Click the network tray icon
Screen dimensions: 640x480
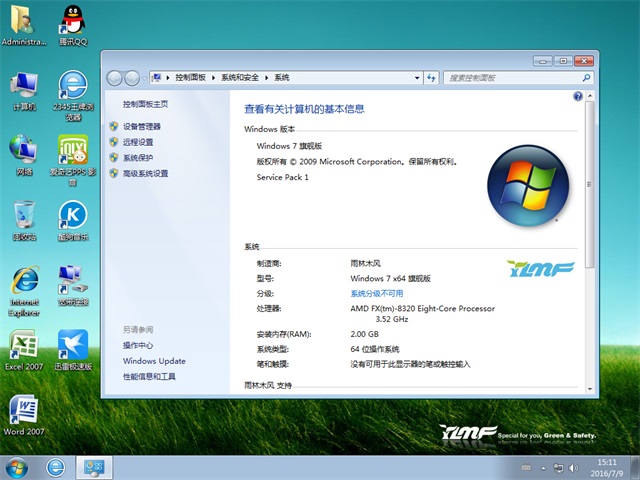point(558,468)
